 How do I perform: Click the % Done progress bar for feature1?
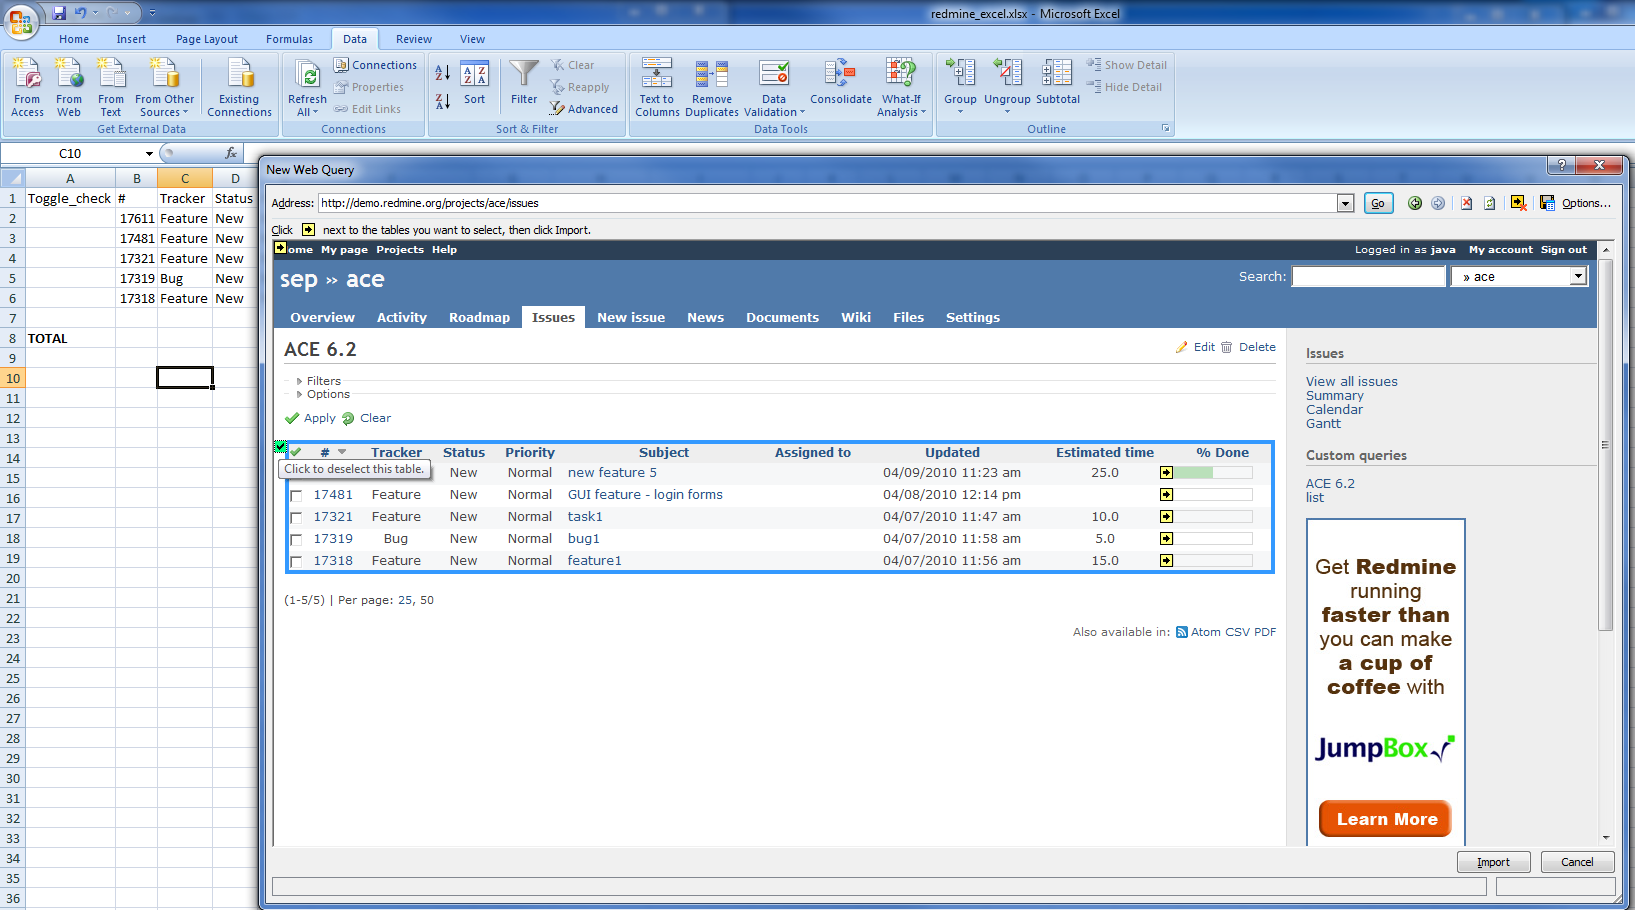[1213, 561]
